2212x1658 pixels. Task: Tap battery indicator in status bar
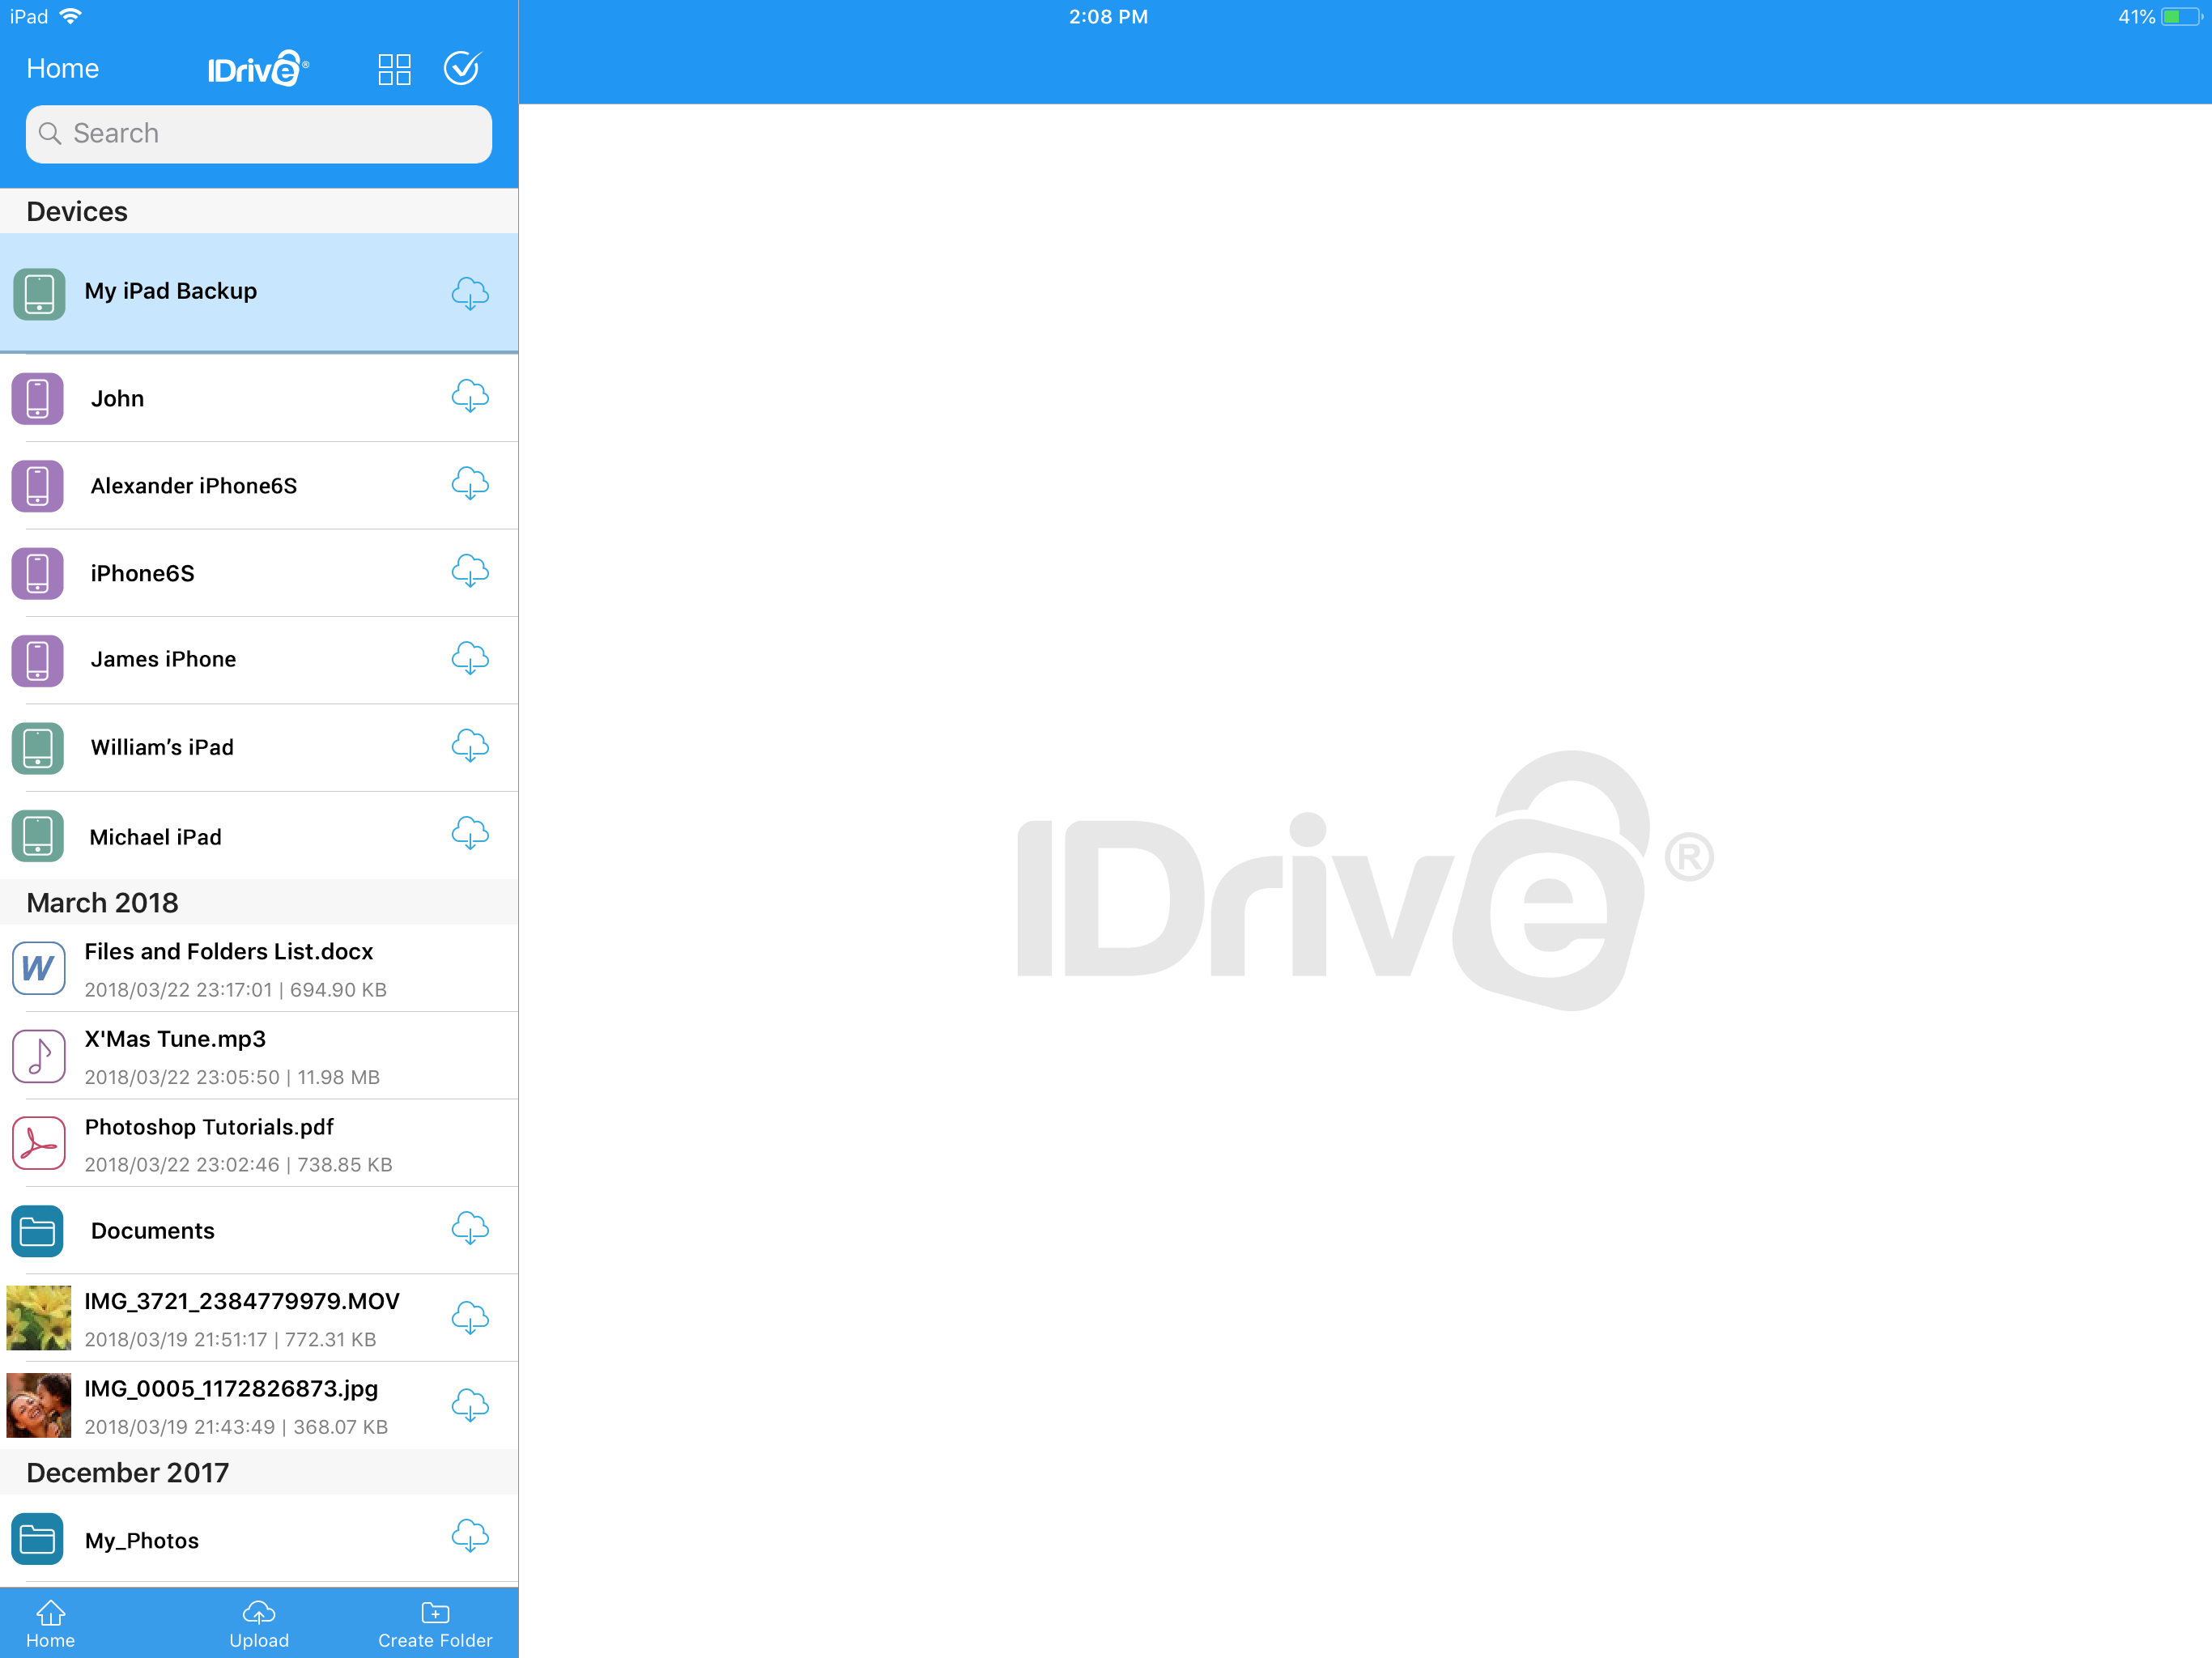pyautogui.click(x=2180, y=17)
